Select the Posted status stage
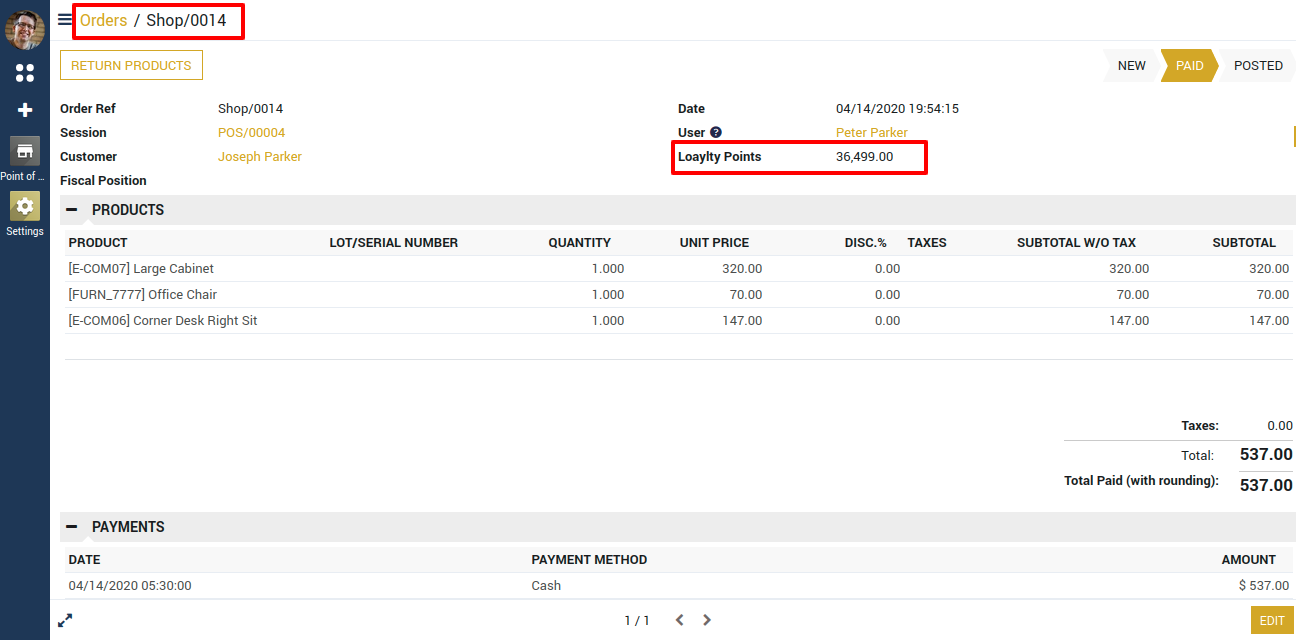The image size is (1296, 640). 1257,66
